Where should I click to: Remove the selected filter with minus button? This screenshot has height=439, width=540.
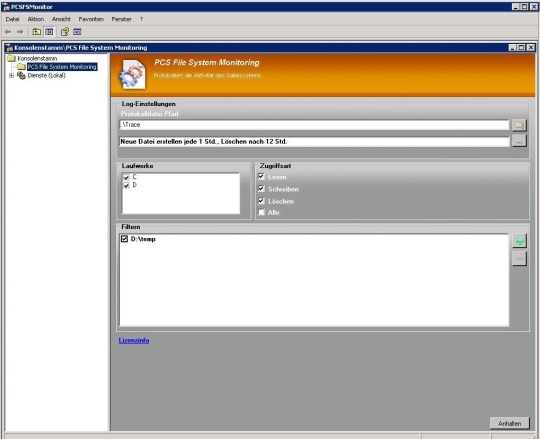519,259
